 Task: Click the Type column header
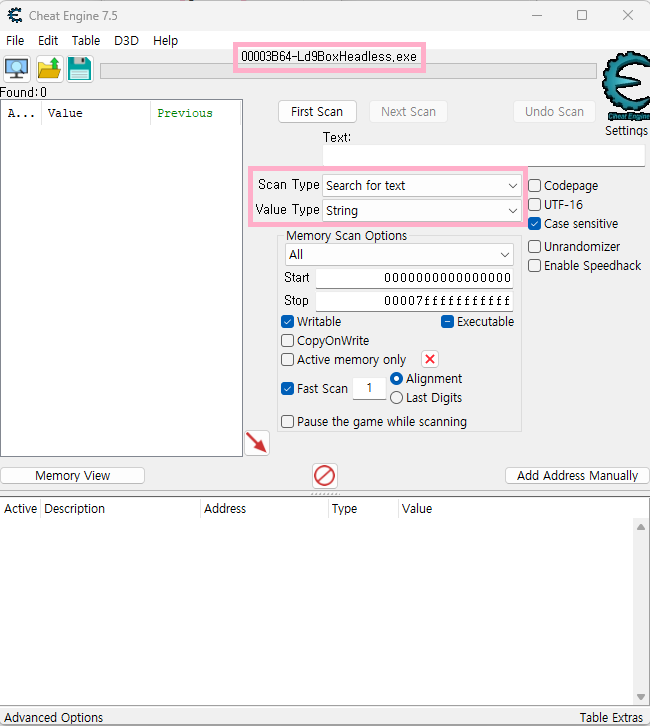363,508
